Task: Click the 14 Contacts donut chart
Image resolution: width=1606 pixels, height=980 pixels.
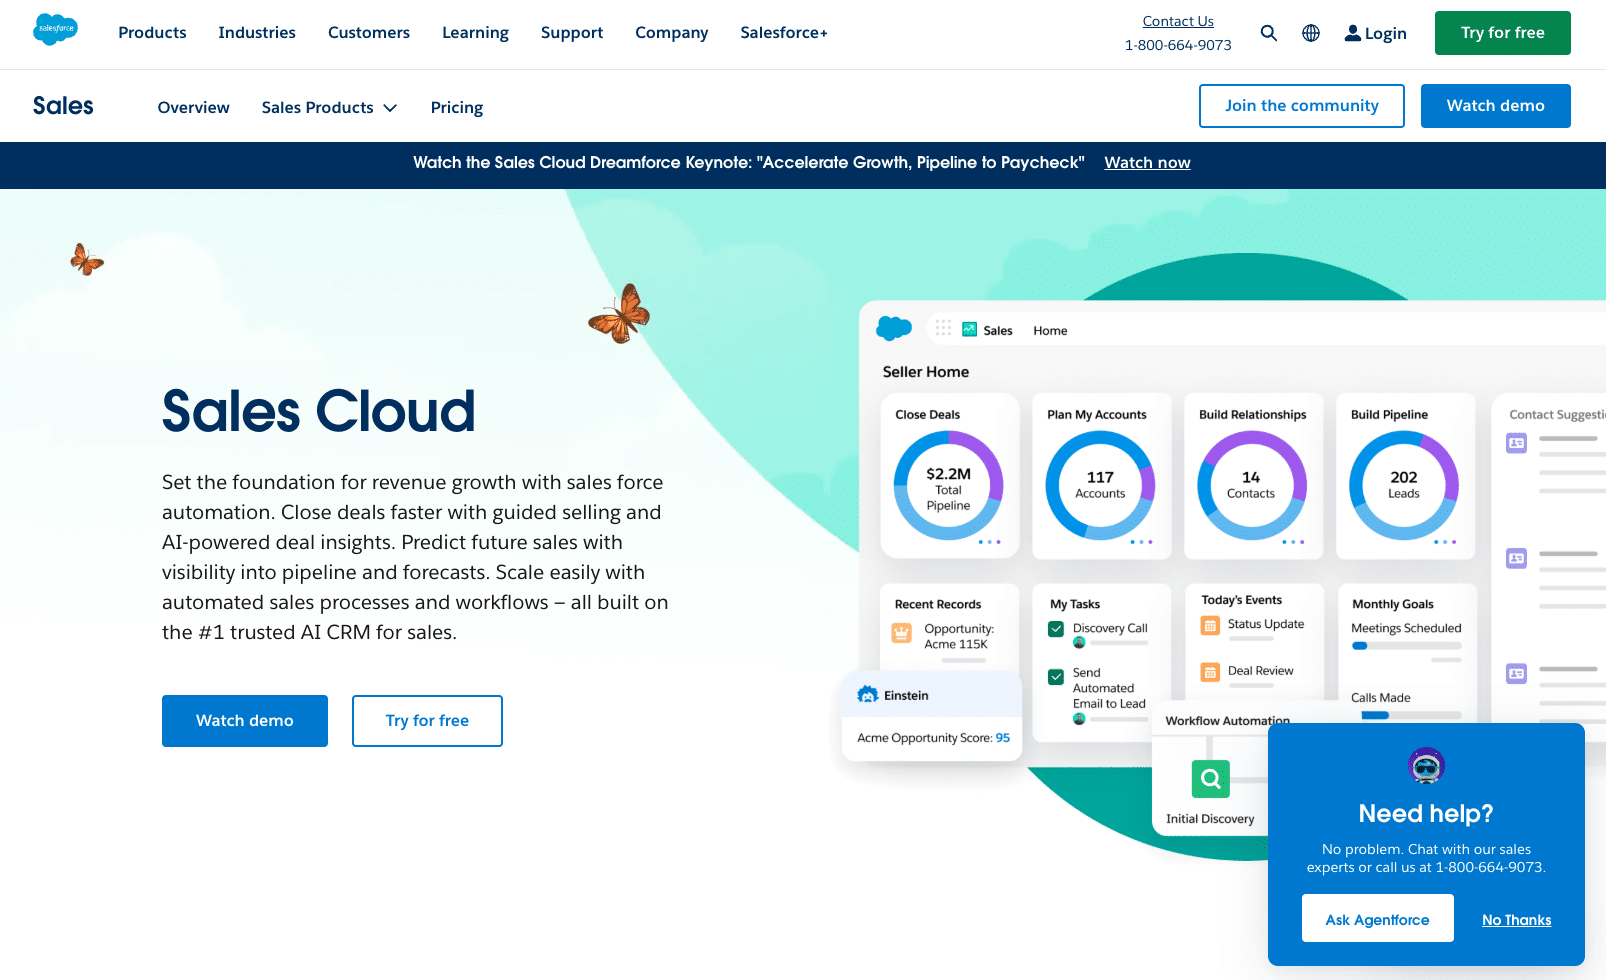Action: click(1251, 485)
